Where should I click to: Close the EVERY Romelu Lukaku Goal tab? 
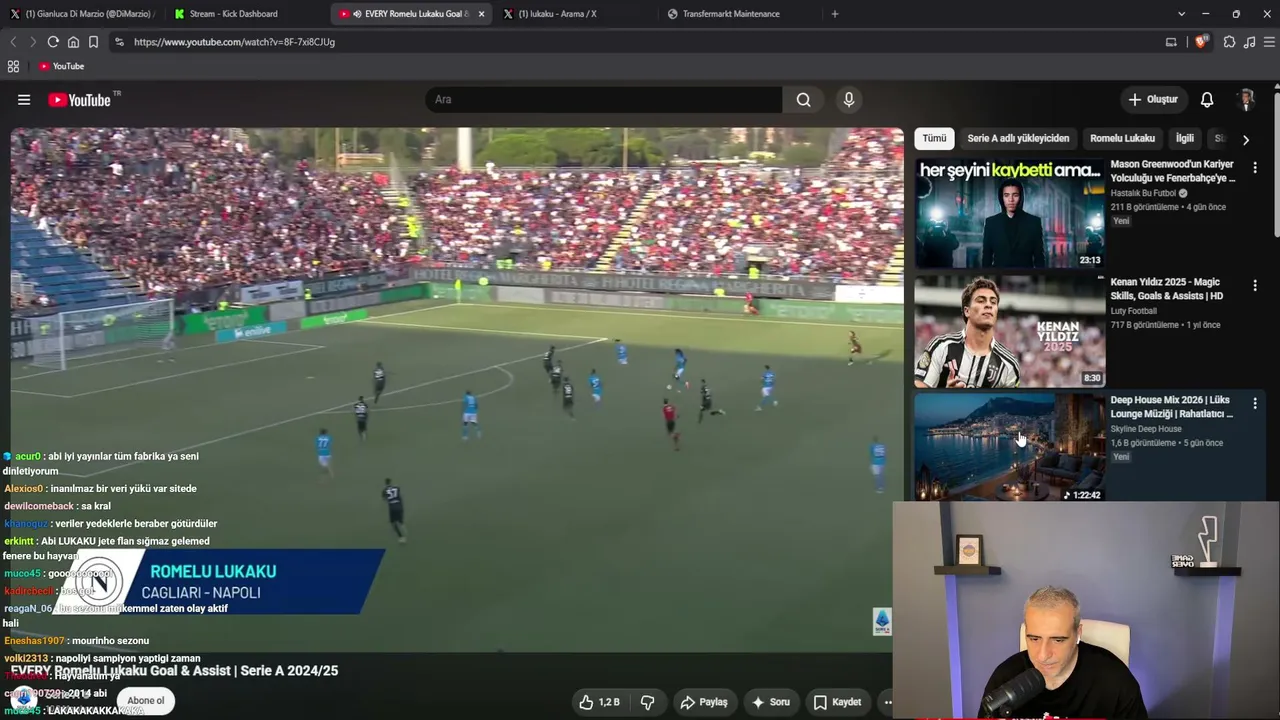coord(481,14)
